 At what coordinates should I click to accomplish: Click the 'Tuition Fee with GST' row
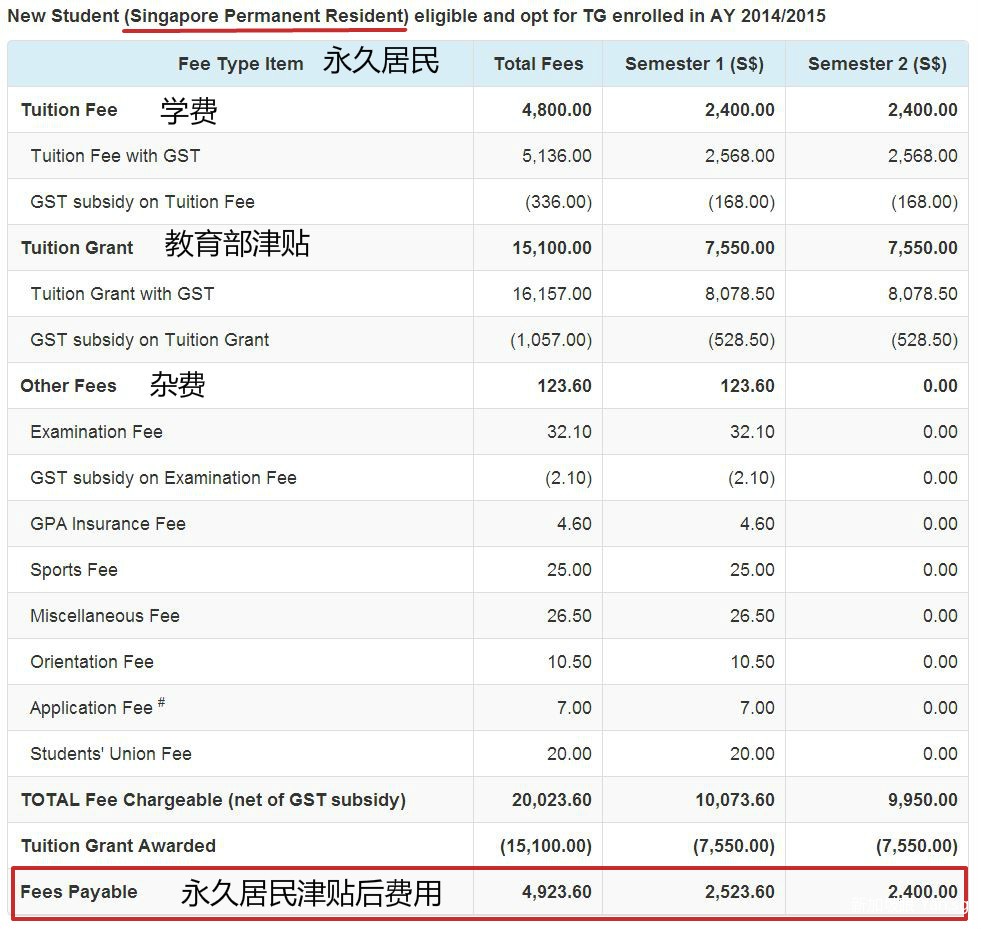[115, 156]
